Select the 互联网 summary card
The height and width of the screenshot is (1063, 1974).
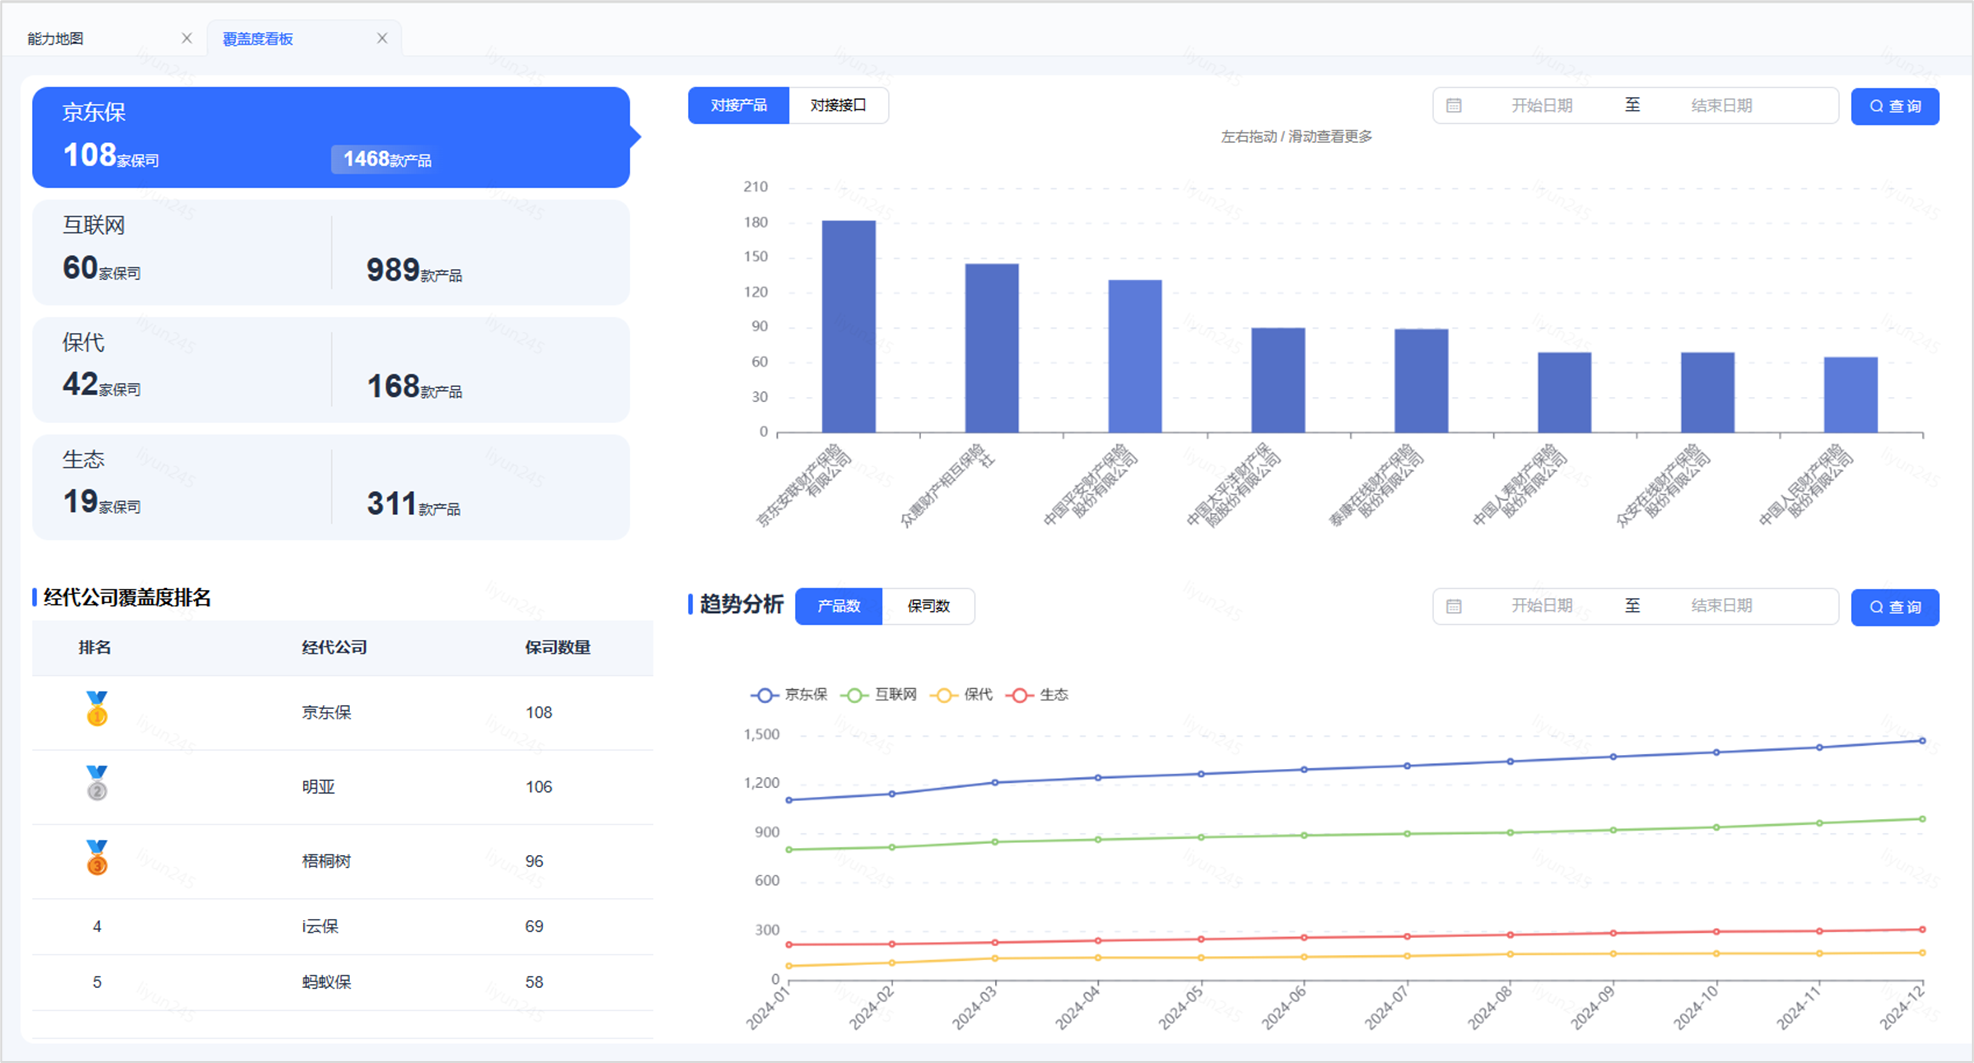[x=331, y=252]
